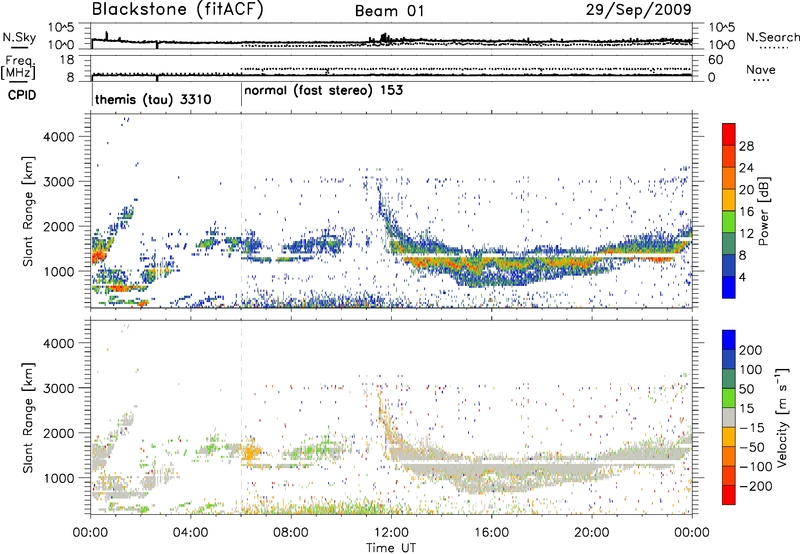Screen dimensions: 800x554
Task: Click the '04:00' time tick label
Action: point(190,533)
